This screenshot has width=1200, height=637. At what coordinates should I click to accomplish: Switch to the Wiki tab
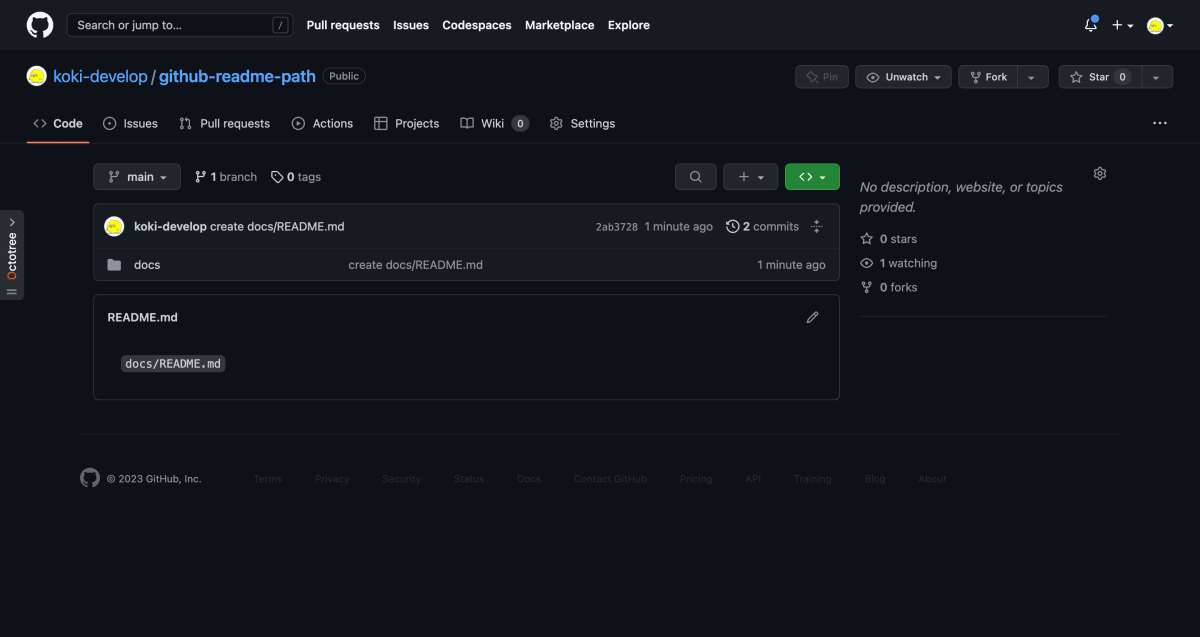point(494,123)
